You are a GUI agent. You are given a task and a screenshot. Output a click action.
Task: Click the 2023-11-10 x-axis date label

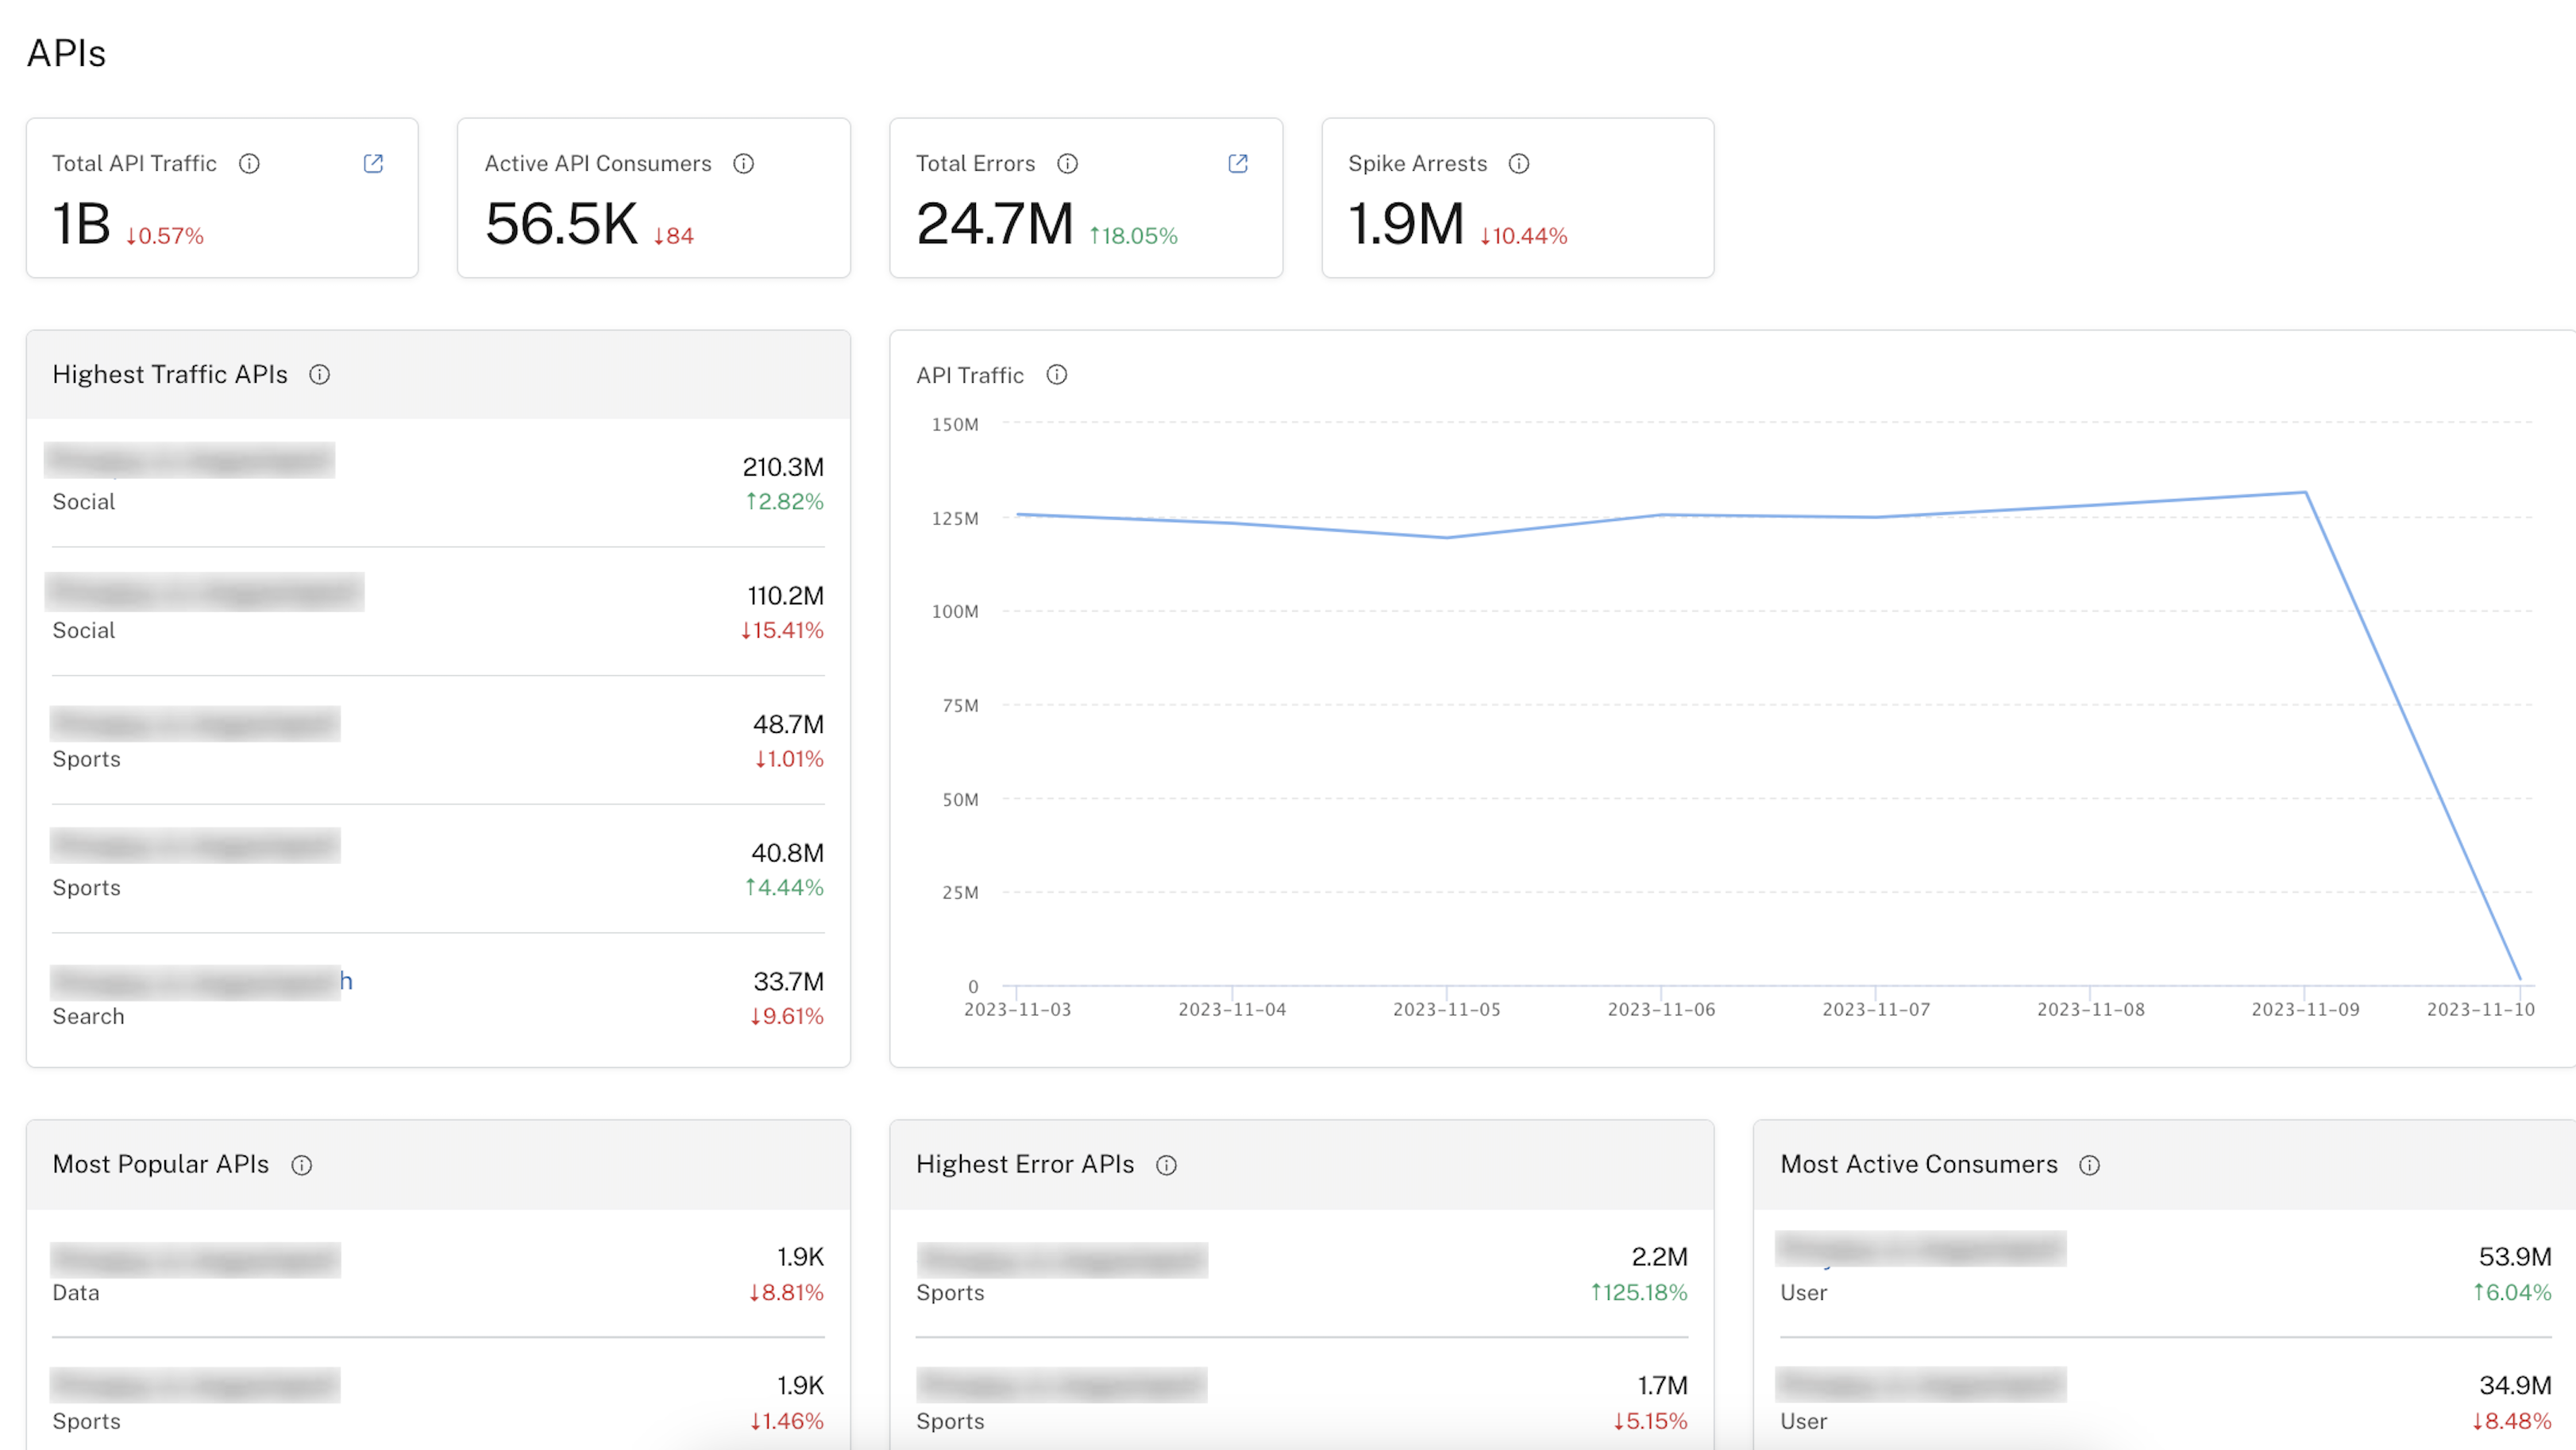(x=2480, y=1010)
